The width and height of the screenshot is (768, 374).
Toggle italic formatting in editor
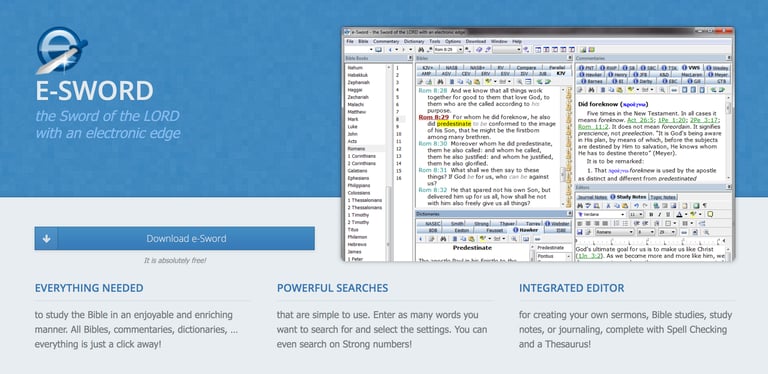(660, 214)
